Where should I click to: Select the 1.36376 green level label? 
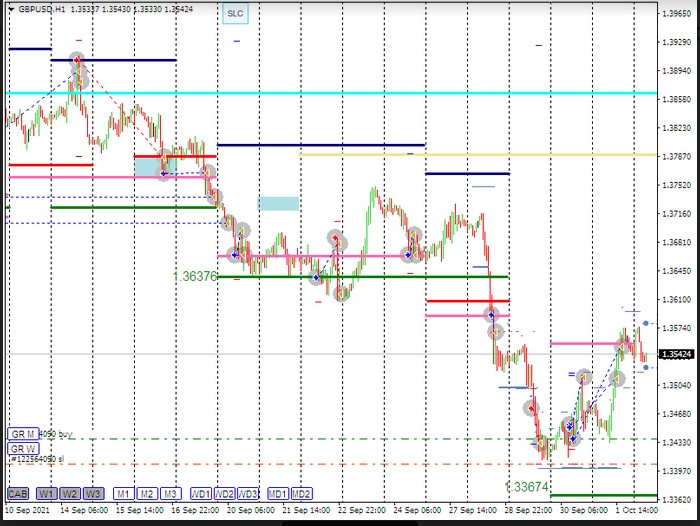coord(194,276)
